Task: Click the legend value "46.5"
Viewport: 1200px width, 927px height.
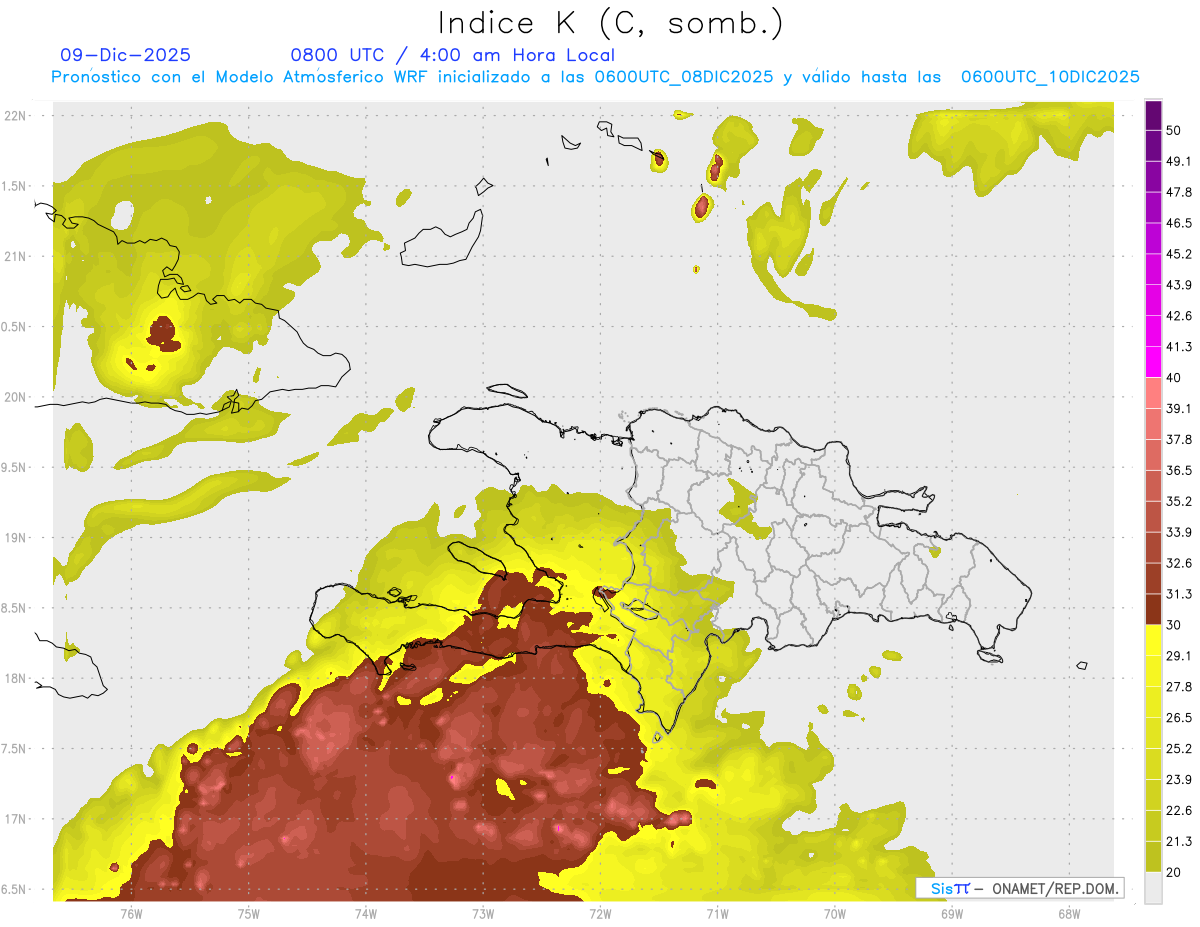Action: click(1179, 223)
